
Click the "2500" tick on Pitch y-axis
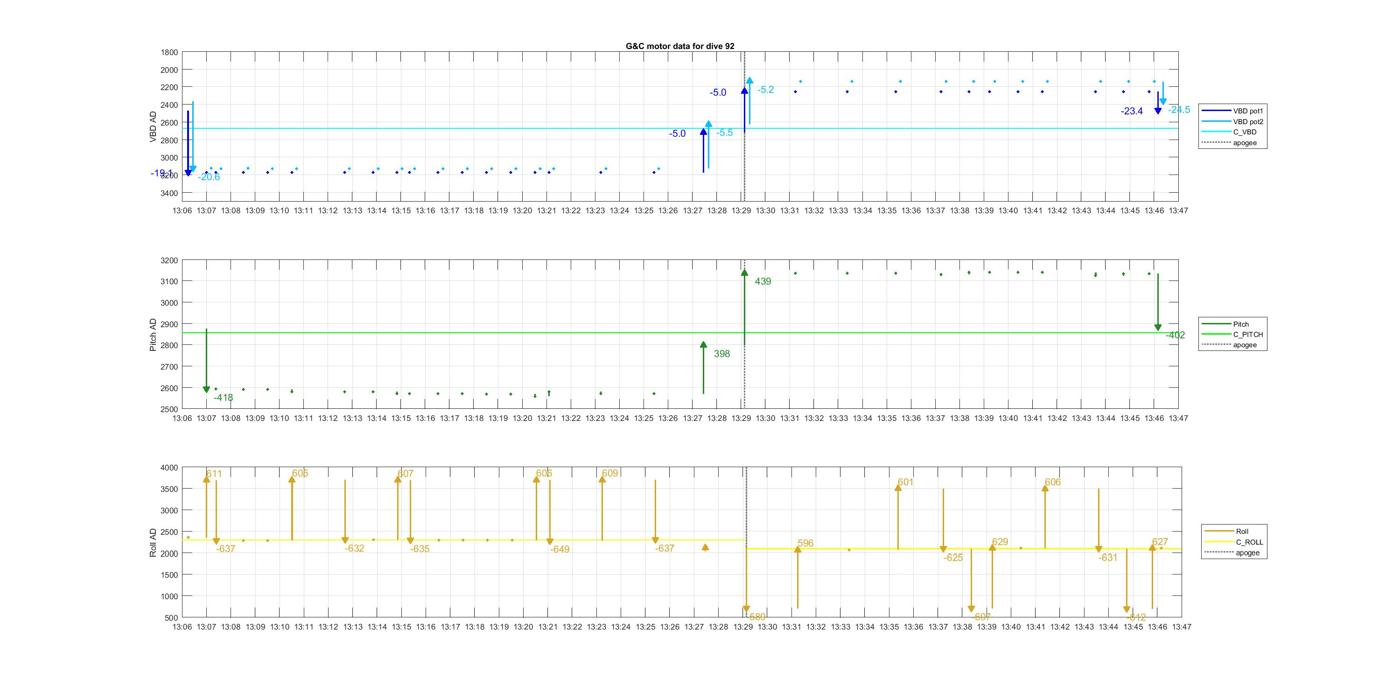[x=169, y=409]
